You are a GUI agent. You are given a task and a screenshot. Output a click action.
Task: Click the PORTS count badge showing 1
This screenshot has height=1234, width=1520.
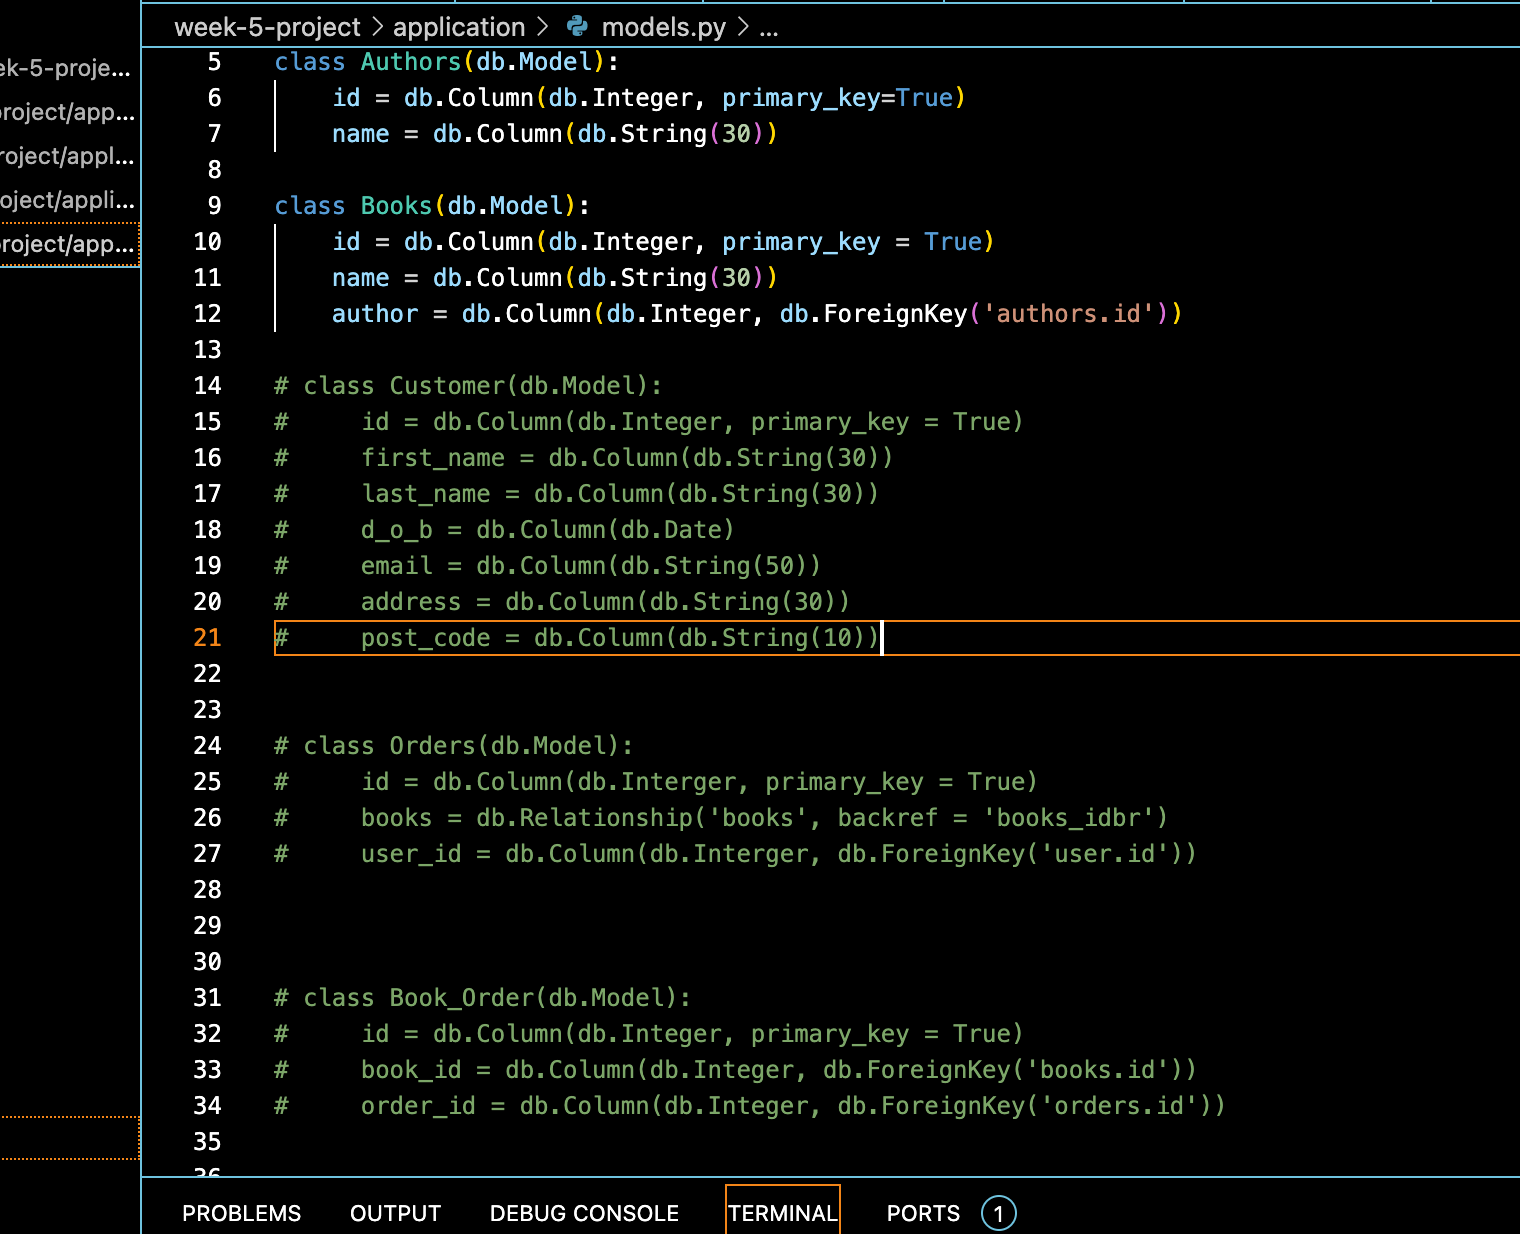tap(998, 1213)
